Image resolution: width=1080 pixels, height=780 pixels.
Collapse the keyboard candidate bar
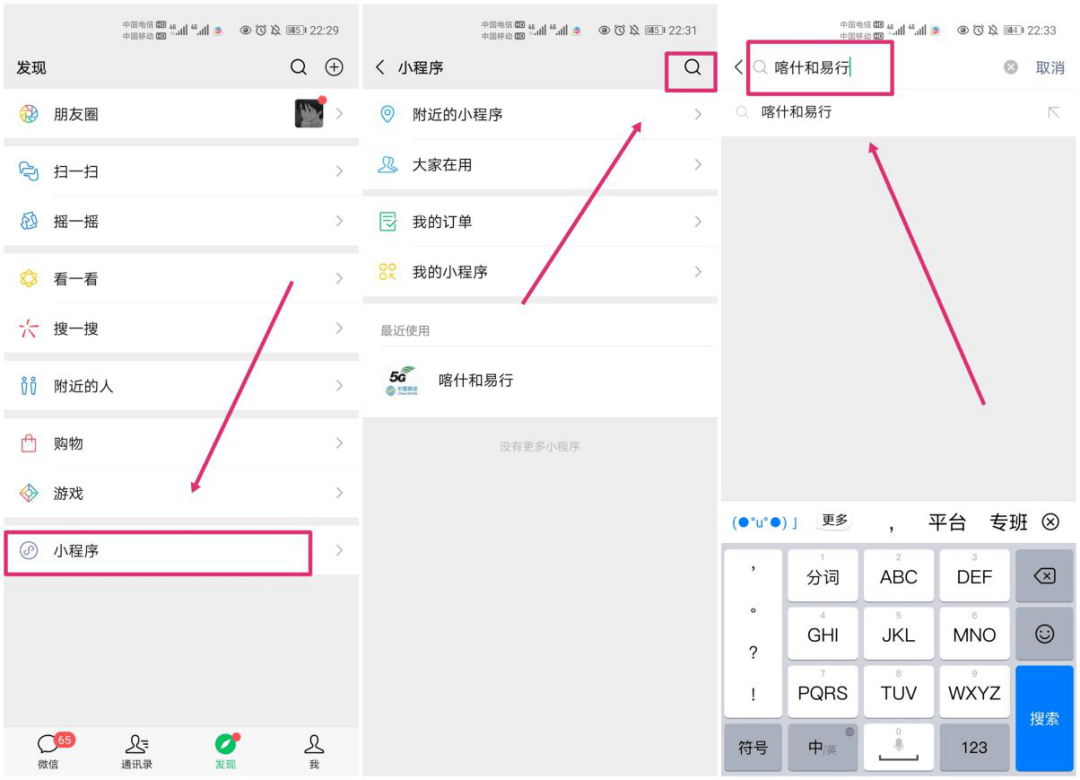[1050, 522]
